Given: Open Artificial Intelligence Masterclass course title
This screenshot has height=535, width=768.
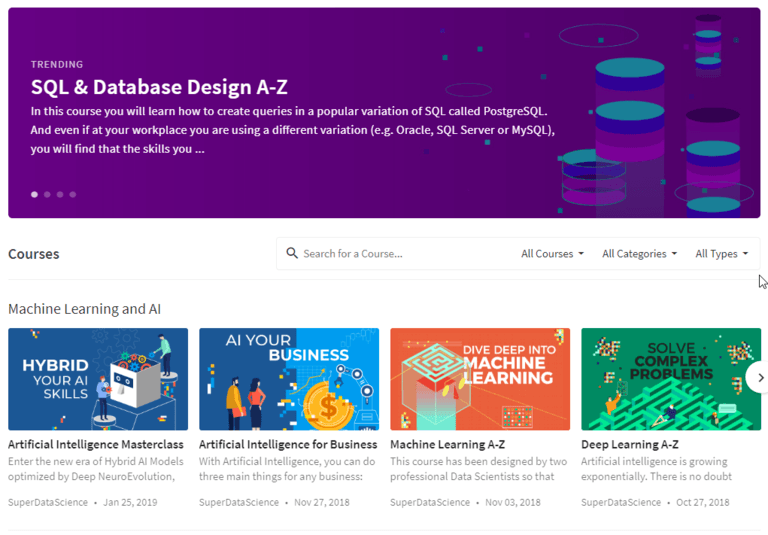Looking at the screenshot, I should 96,444.
